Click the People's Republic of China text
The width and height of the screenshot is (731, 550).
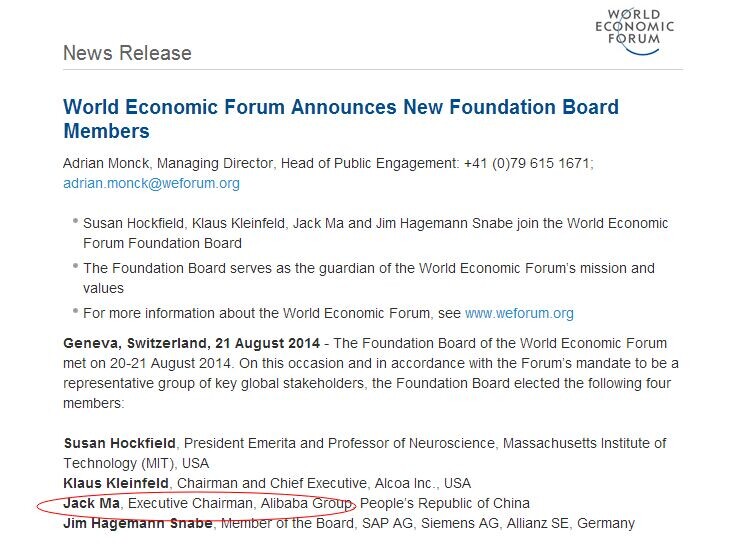click(x=445, y=503)
